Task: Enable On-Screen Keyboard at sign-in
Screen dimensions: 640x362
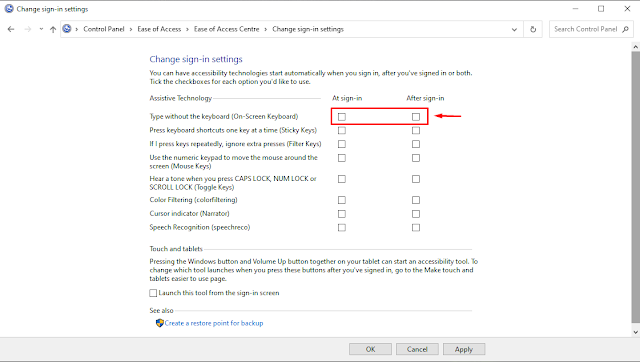Action: coord(342,117)
